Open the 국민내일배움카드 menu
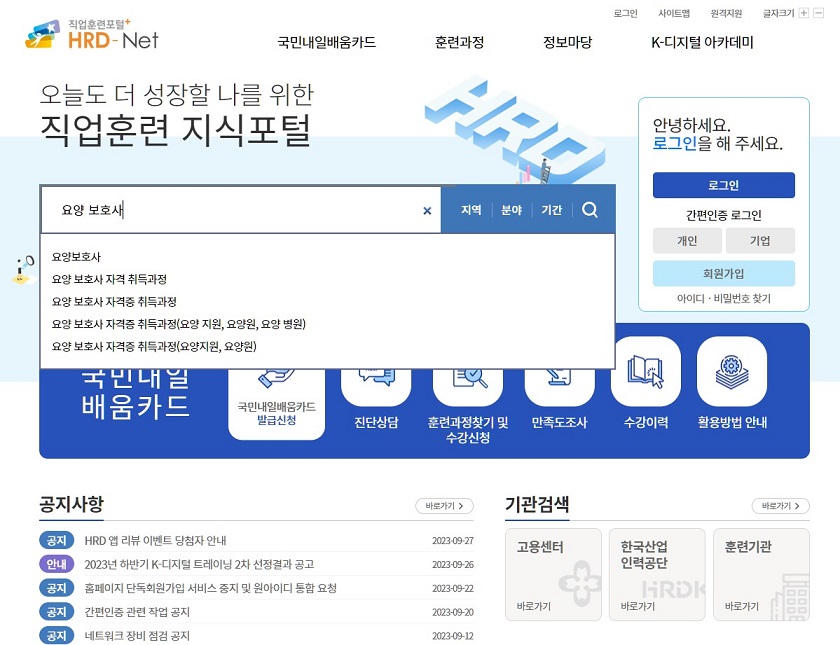The width and height of the screenshot is (840, 645). click(x=326, y=42)
